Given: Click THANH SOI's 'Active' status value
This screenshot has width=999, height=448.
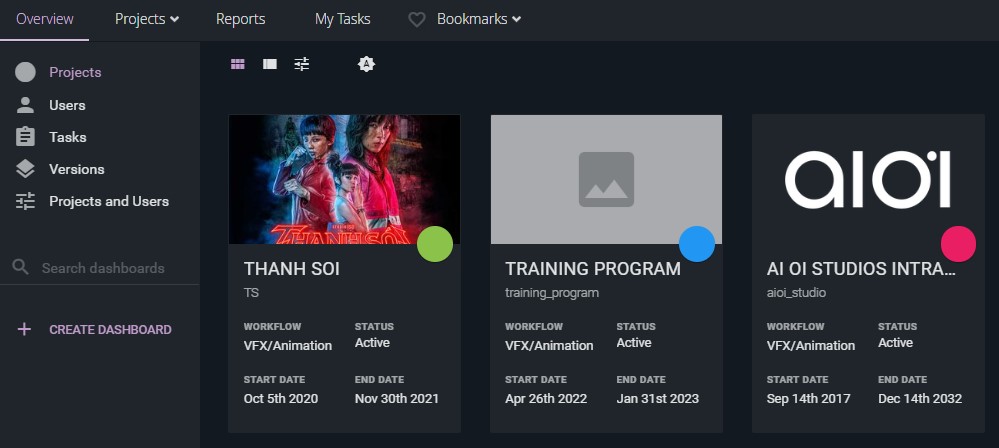Looking at the screenshot, I should (372, 343).
